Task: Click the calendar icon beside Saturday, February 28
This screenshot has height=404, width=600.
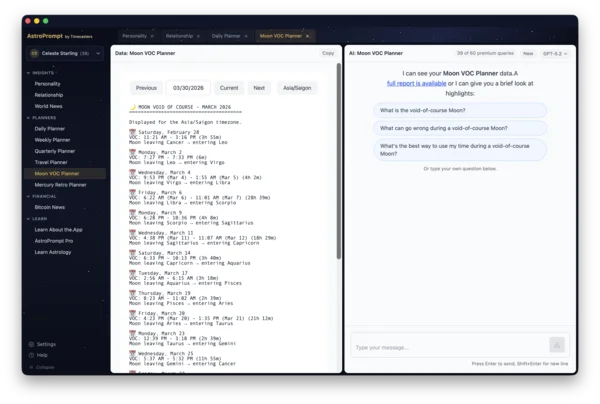Action: click(x=132, y=132)
